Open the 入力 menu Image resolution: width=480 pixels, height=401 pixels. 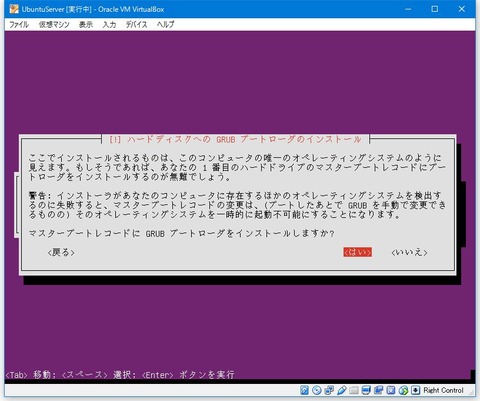[109, 24]
